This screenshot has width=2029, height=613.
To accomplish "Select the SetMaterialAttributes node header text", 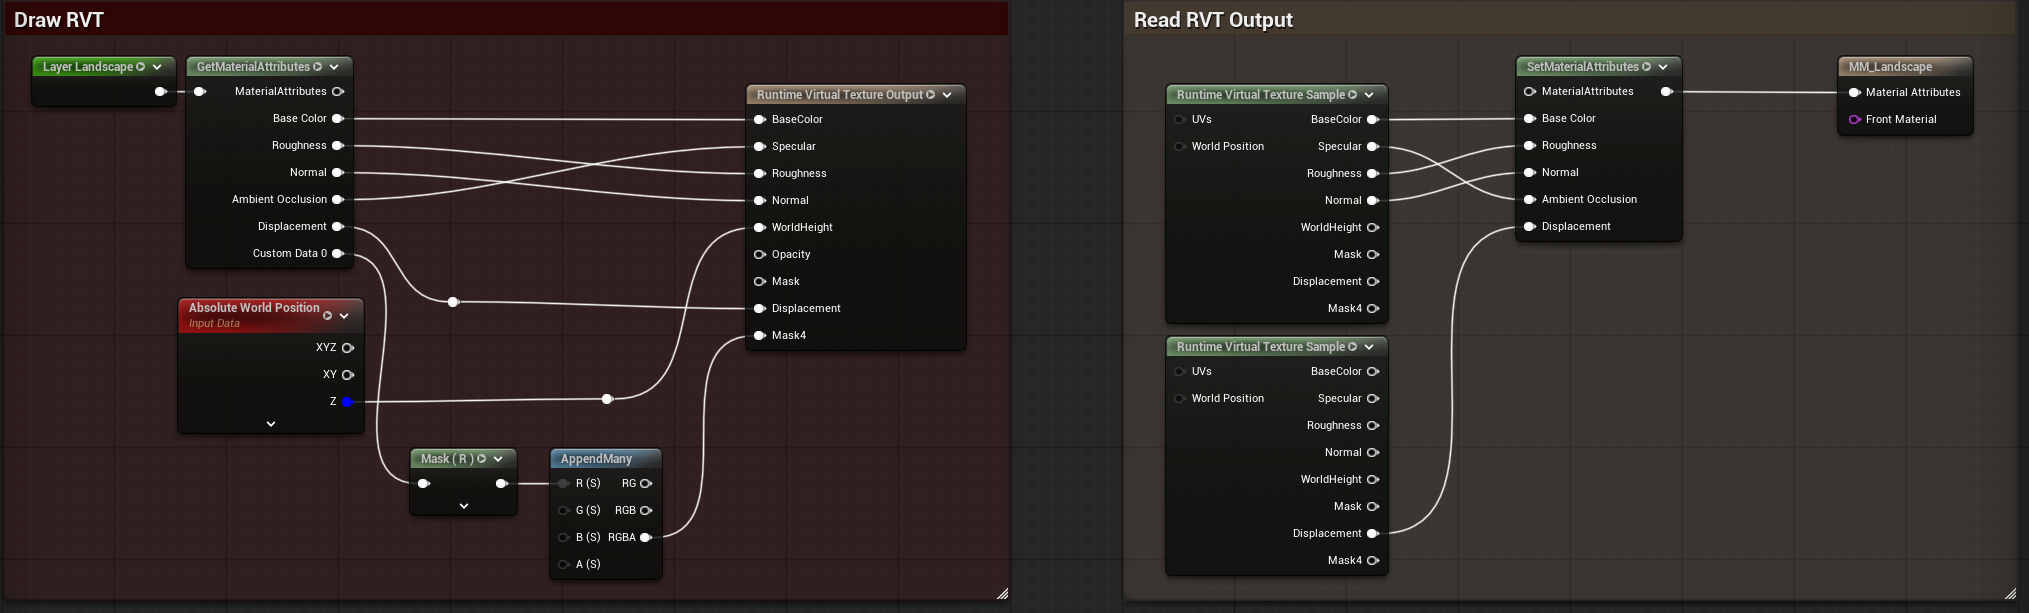I will pos(1582,67).
